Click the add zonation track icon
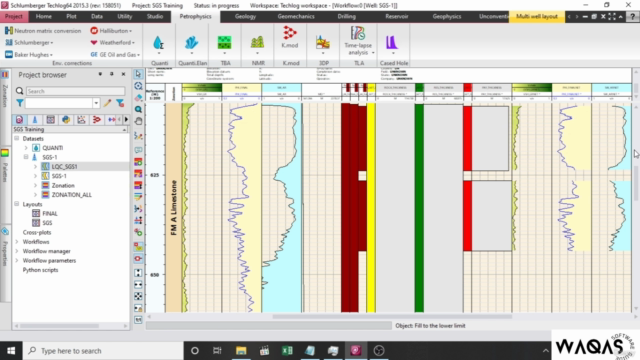Viewport: 640px width, 360px height. tap(138, 162)
